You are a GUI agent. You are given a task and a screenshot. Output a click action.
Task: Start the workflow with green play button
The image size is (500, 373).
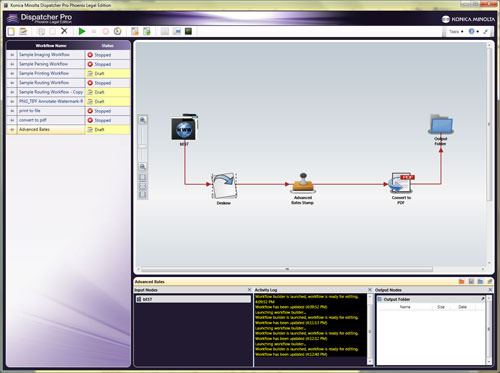[82, 31]
